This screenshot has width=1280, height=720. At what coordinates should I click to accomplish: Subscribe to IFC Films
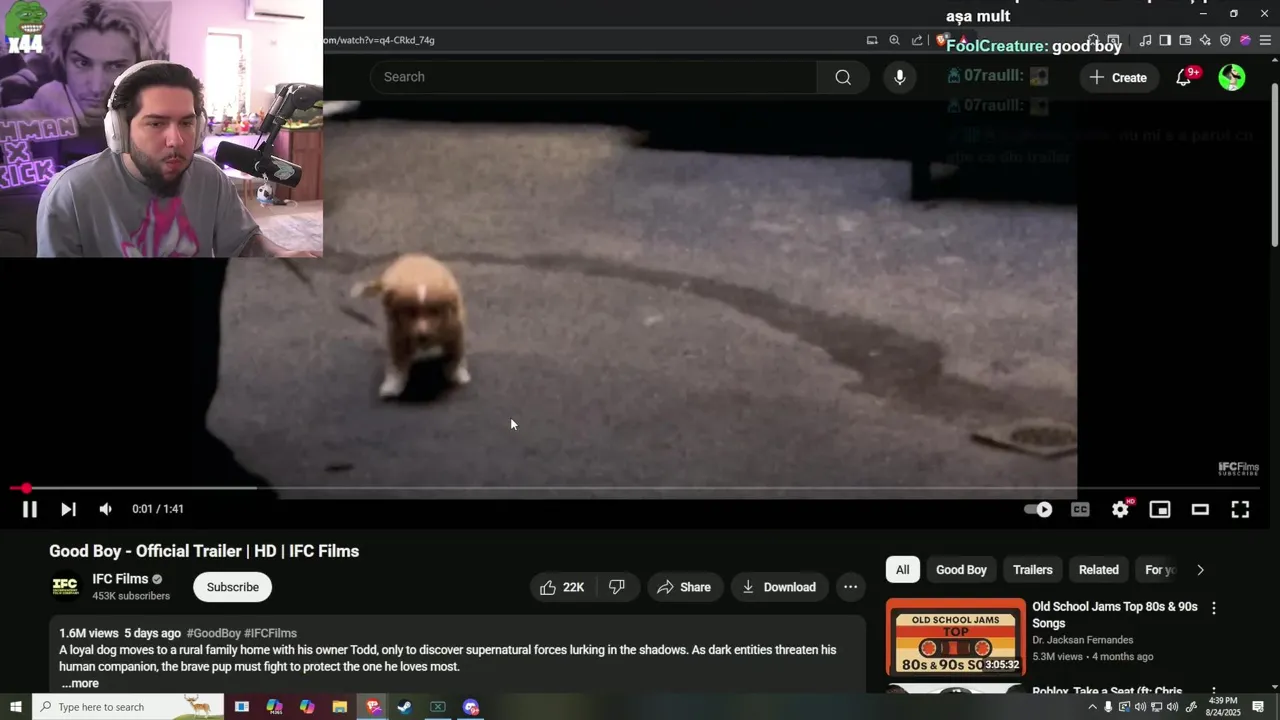[233, 587]
